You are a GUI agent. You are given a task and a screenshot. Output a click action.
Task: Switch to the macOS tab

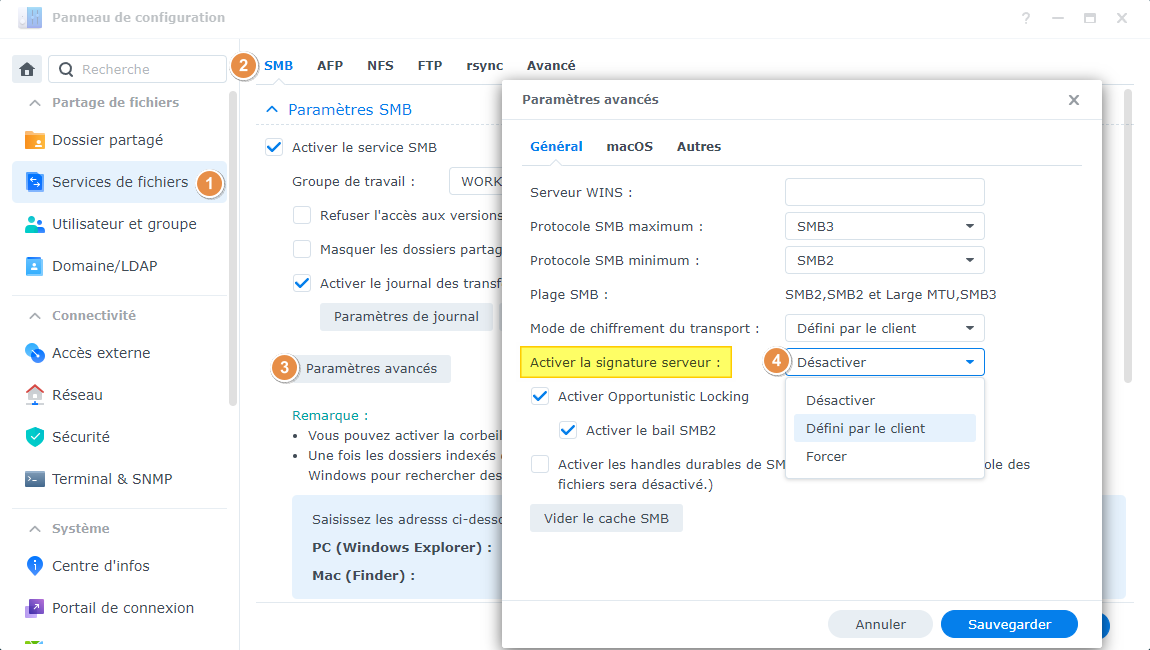click(629, 146)
